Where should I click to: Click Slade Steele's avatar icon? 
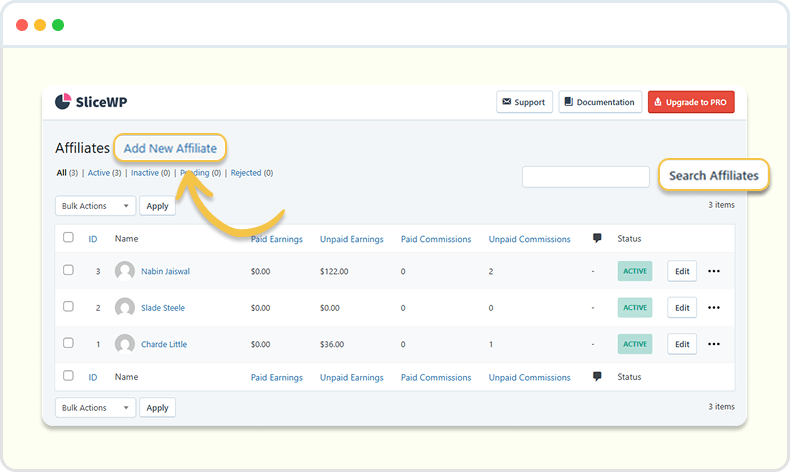(124, 307)
